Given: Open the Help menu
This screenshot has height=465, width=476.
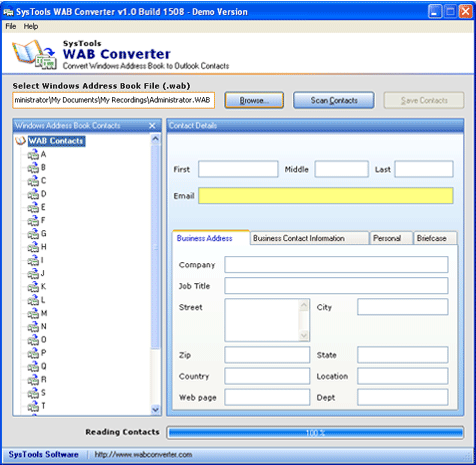Looking at the screenshot, I should tap(31, 26).
